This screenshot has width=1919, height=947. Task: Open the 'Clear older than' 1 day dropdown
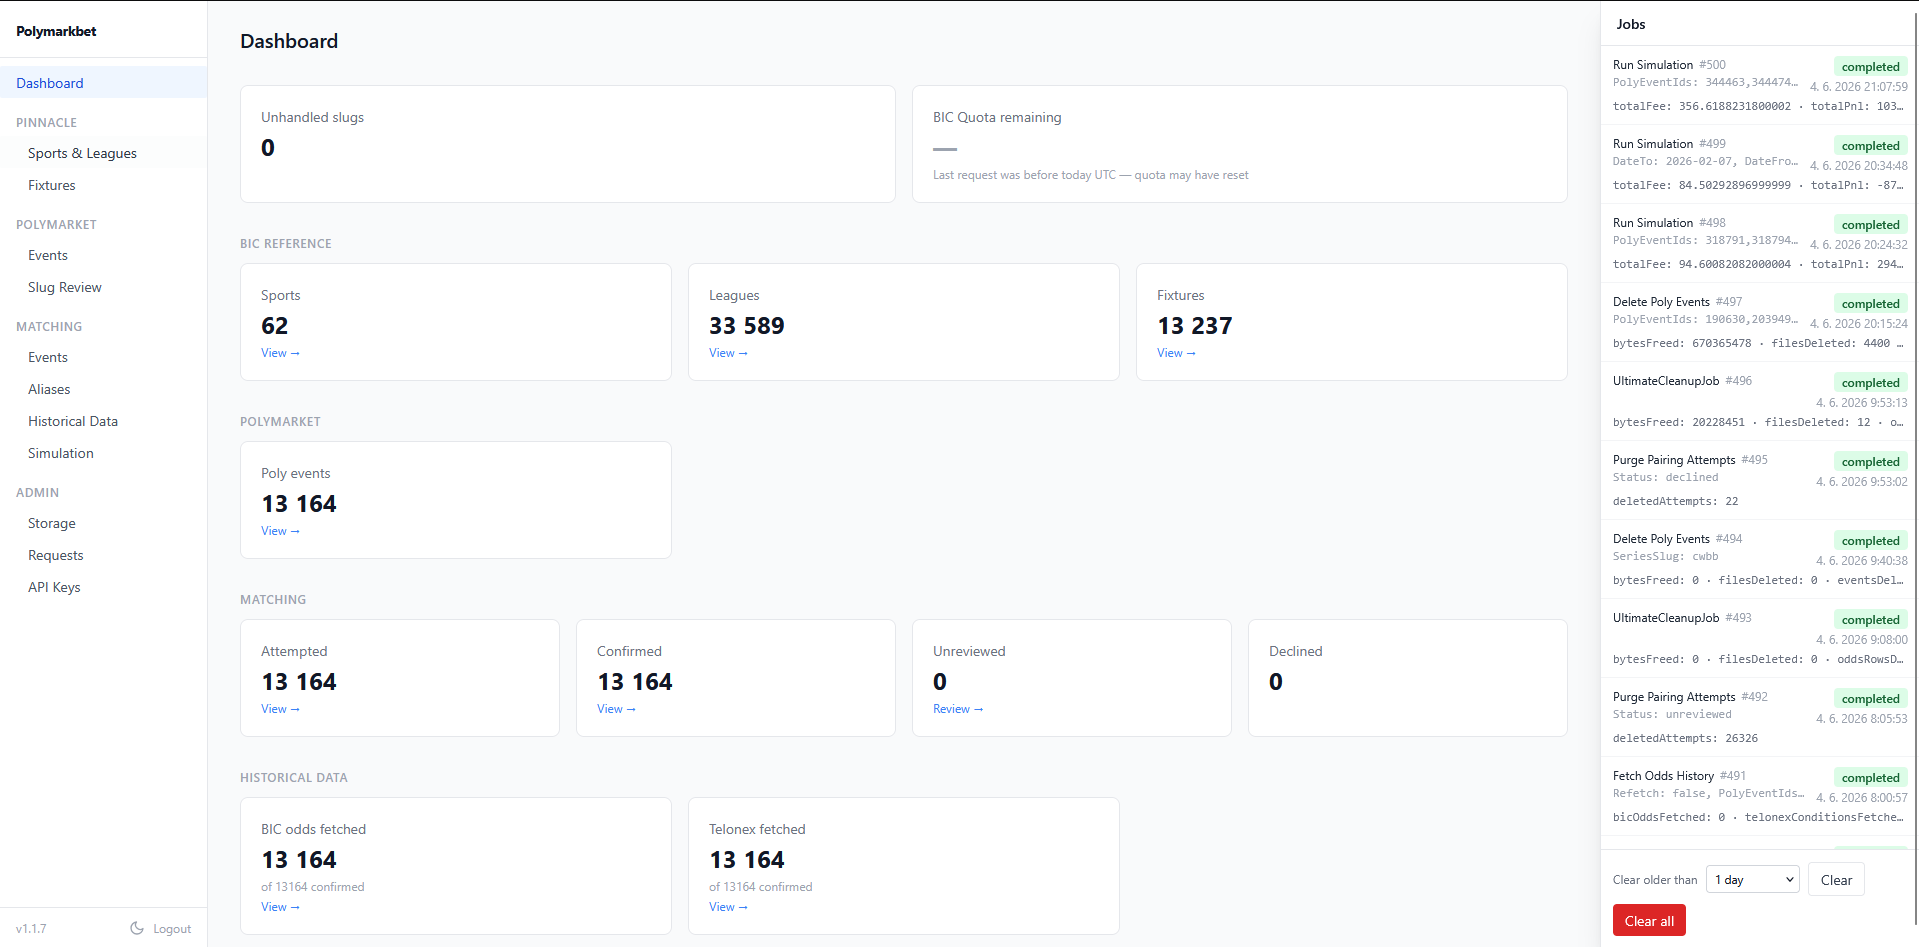coord(1752,880)
